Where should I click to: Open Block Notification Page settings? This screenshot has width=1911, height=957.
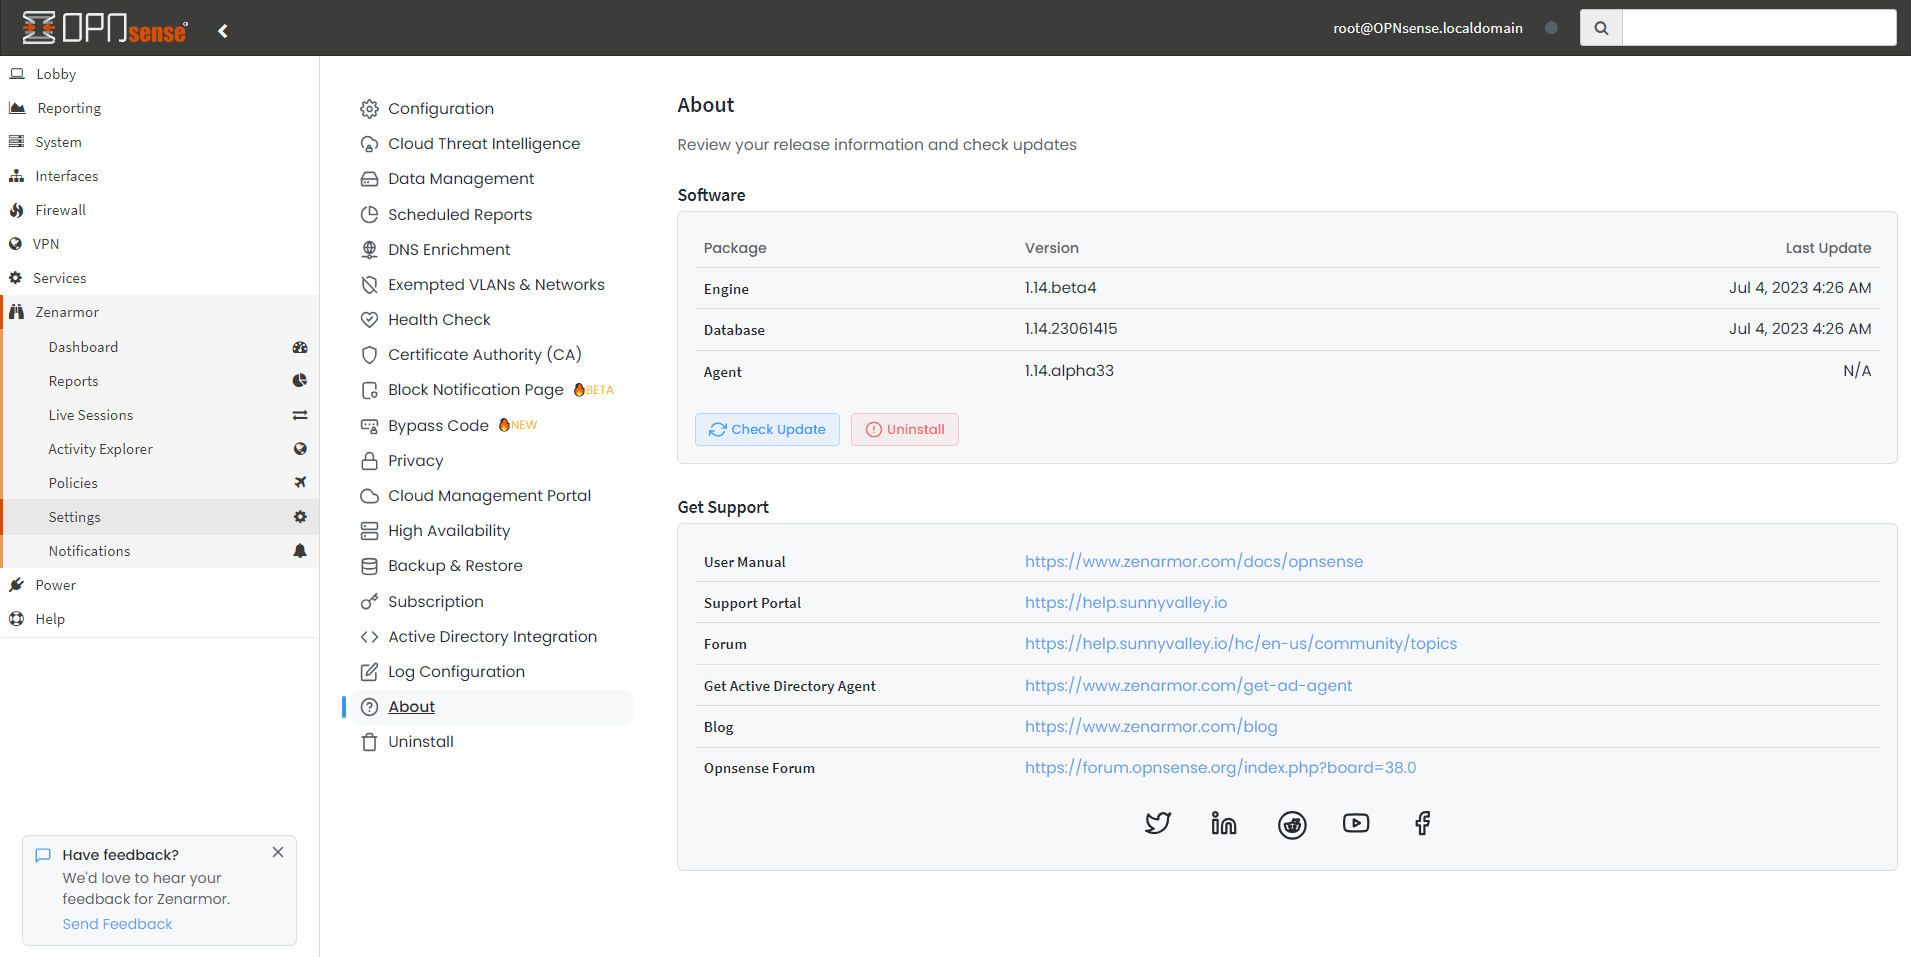pos(476,390)
